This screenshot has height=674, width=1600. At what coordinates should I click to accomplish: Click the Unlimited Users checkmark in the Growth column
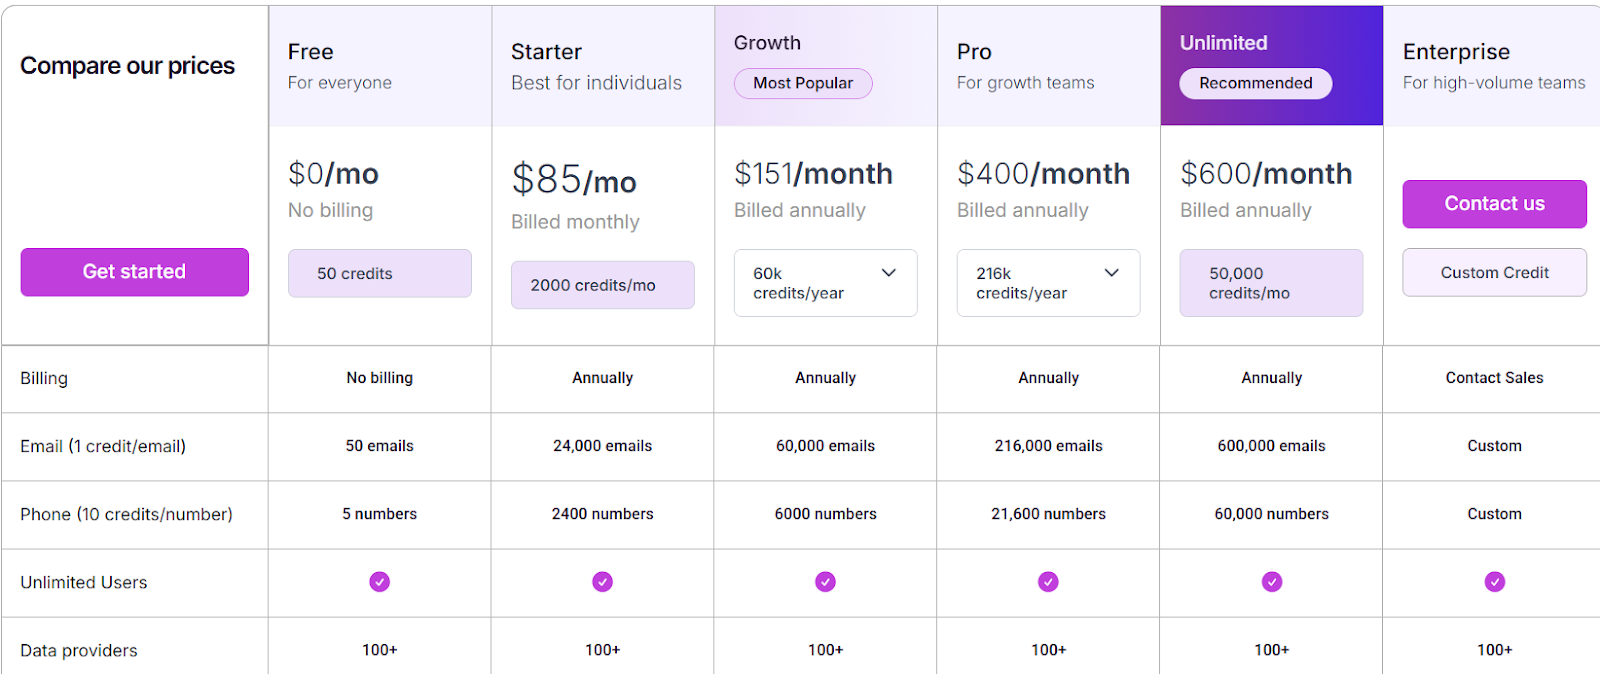tap(825, 582)
